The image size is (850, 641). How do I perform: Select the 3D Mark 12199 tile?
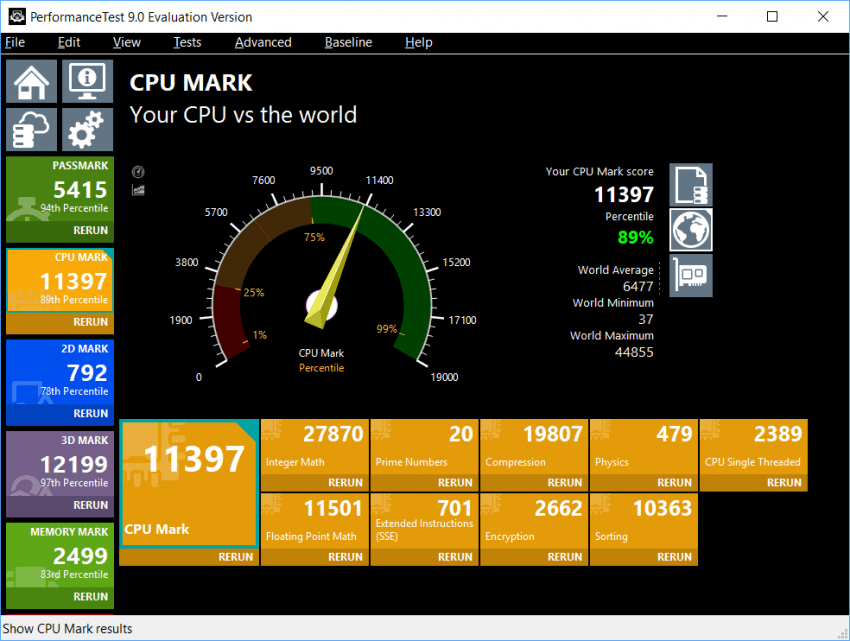(60, 464)
